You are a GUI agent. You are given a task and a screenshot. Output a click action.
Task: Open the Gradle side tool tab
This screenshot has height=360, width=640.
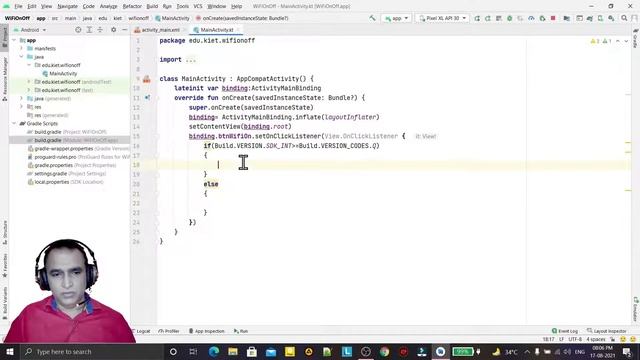[x=636, y=38]
